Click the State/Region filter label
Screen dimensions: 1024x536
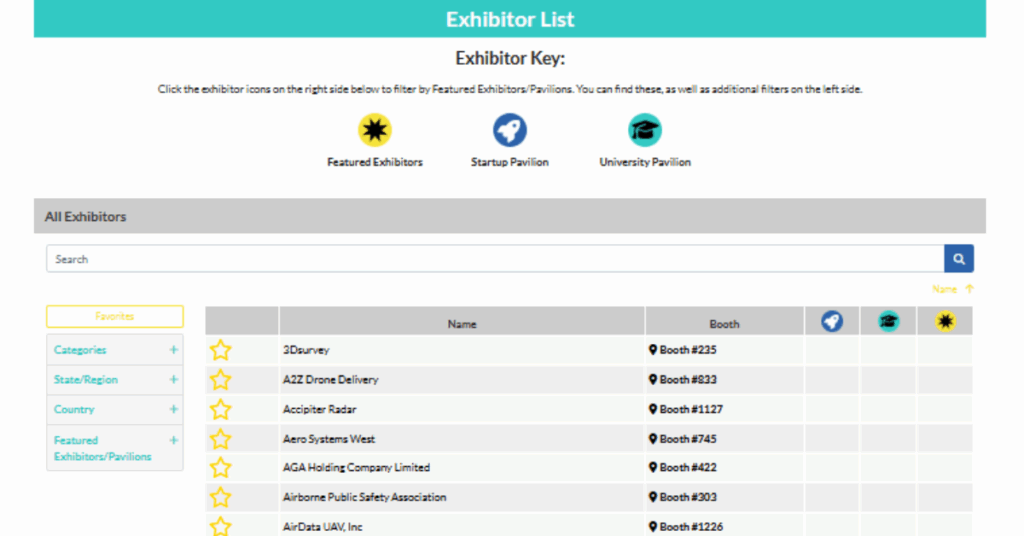(x=86, y=379)
